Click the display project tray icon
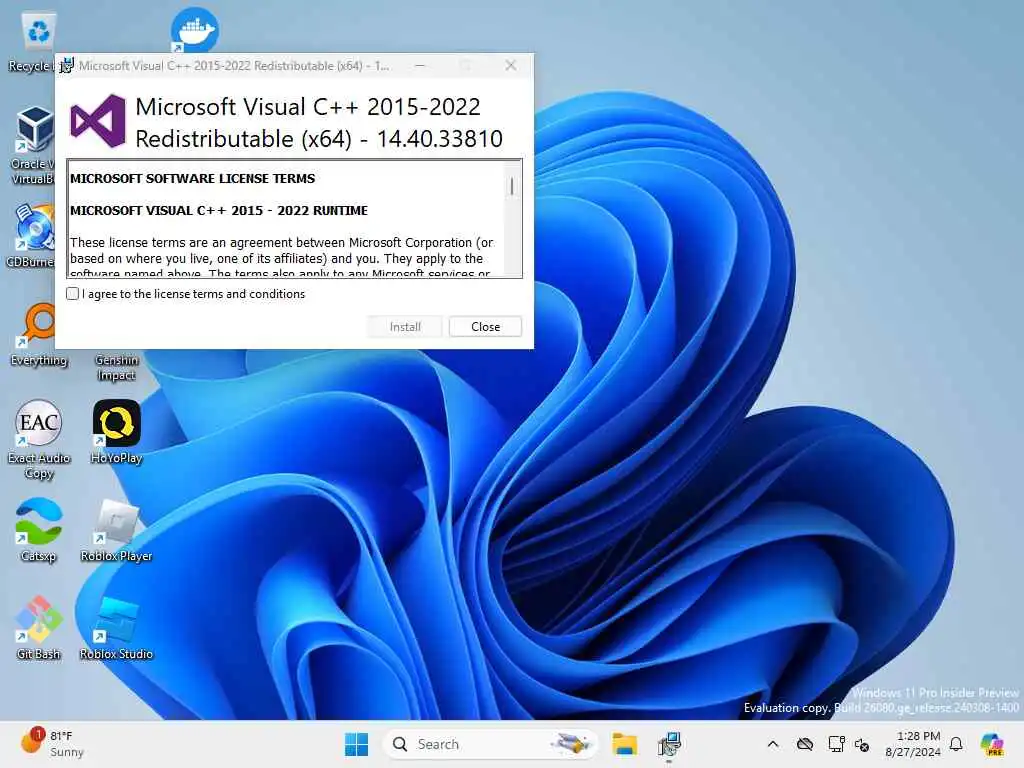Screen dimensions: 1024x768 point(836,744)
